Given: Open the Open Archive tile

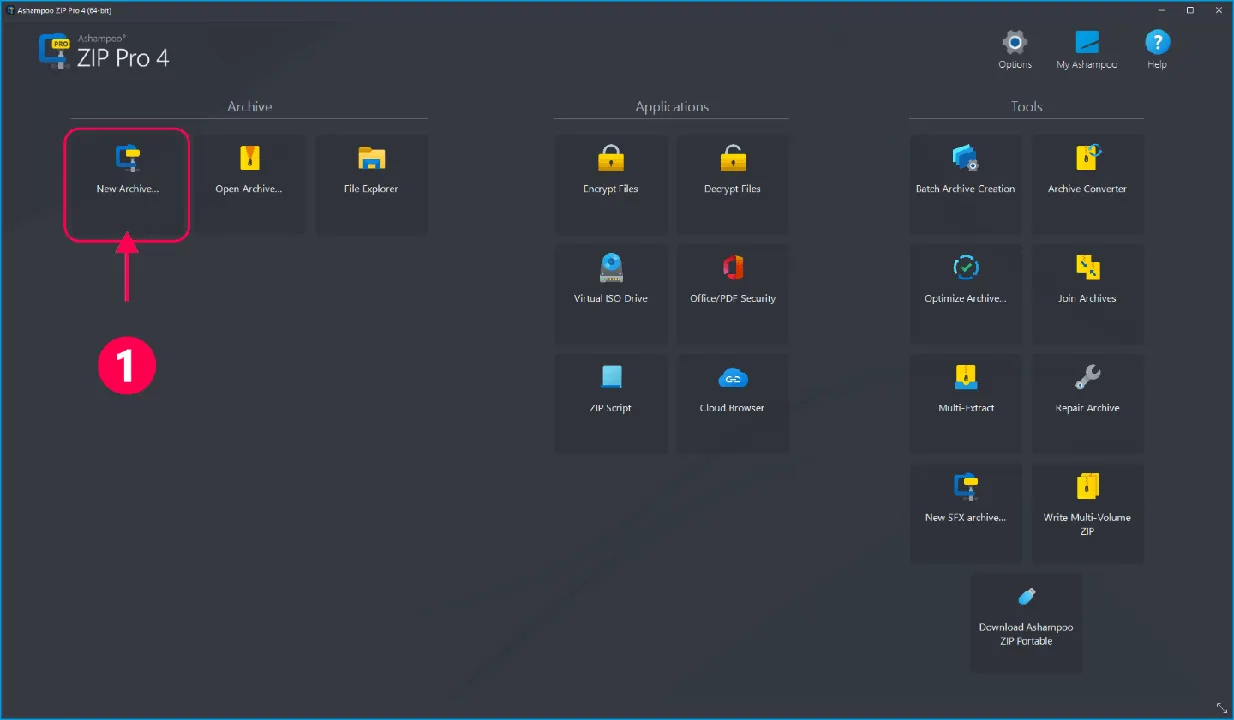Looking at the screenshot, I should (x=249, y=185).
